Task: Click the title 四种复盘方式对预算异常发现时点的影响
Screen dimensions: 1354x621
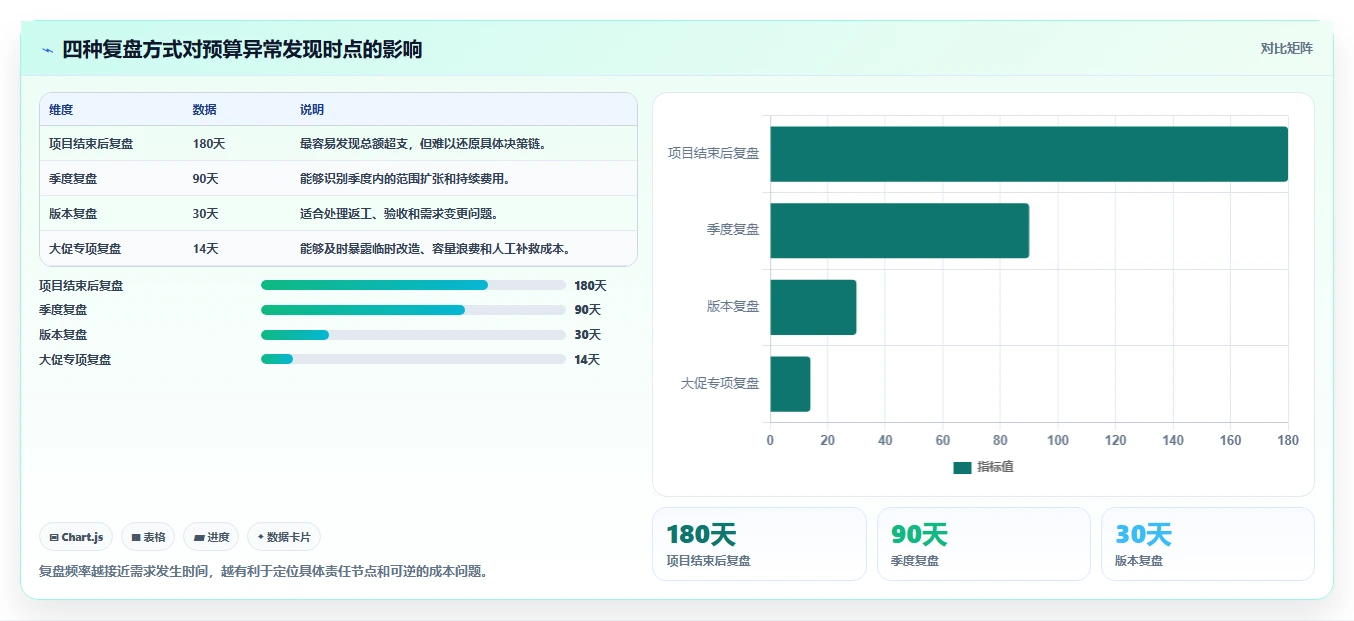Action: tap(242, 50)
